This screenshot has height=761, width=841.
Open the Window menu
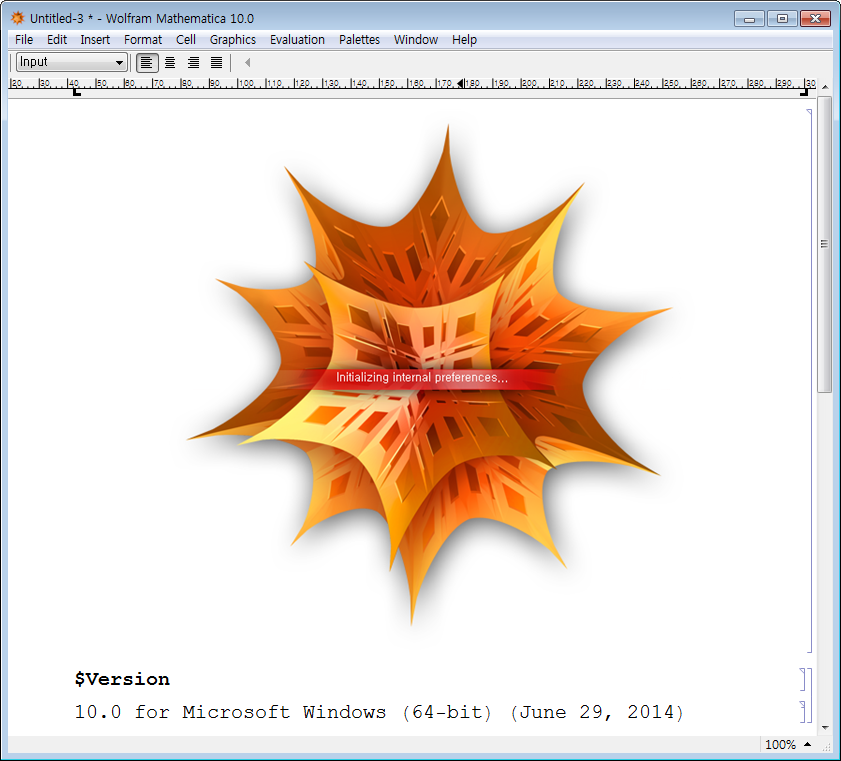click(x=416, y=40)
